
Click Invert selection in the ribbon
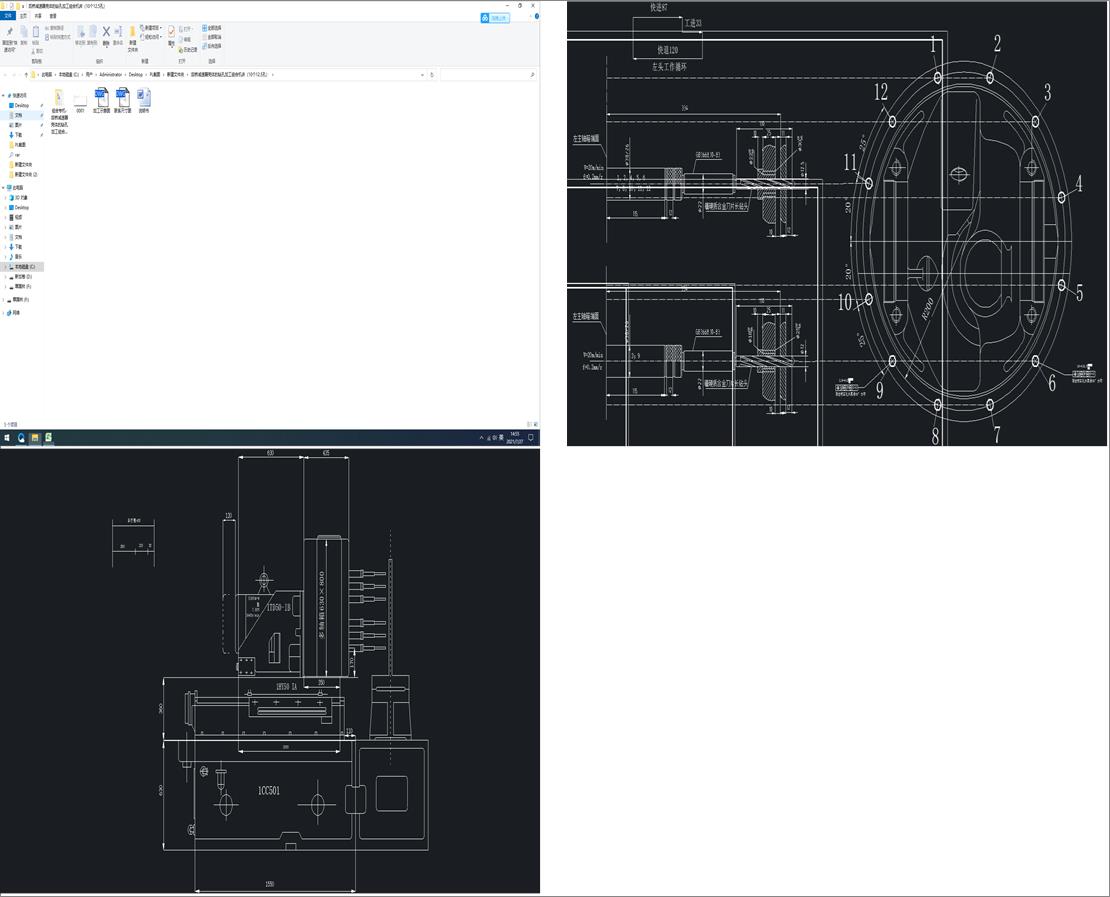pos(212,46)
